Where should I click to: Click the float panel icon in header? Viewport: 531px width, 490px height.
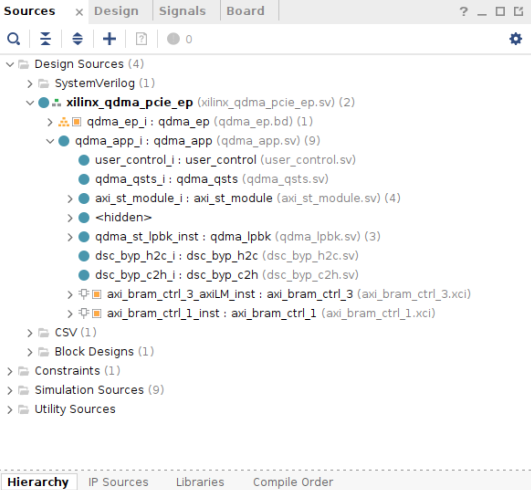tap(518, 12)
